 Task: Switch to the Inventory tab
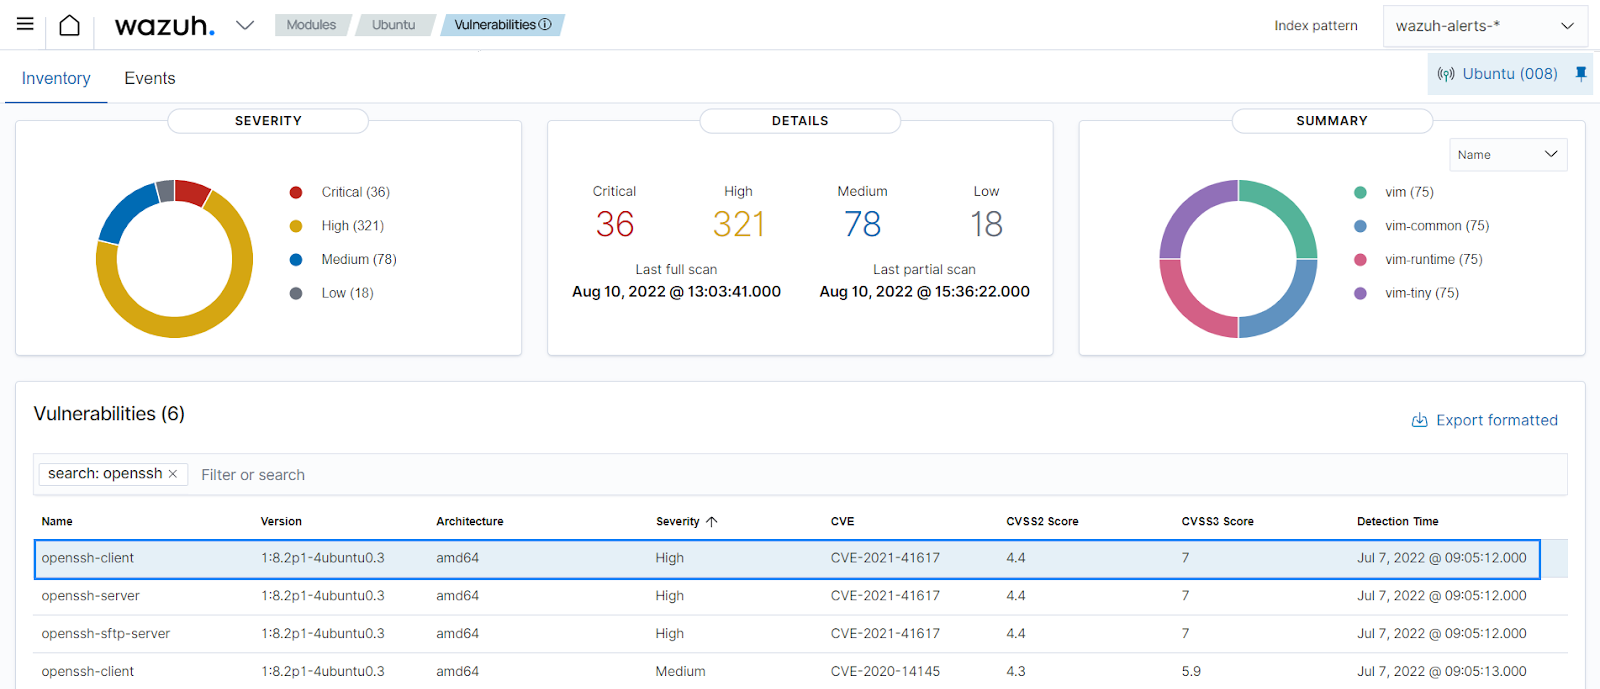(56, 78)
